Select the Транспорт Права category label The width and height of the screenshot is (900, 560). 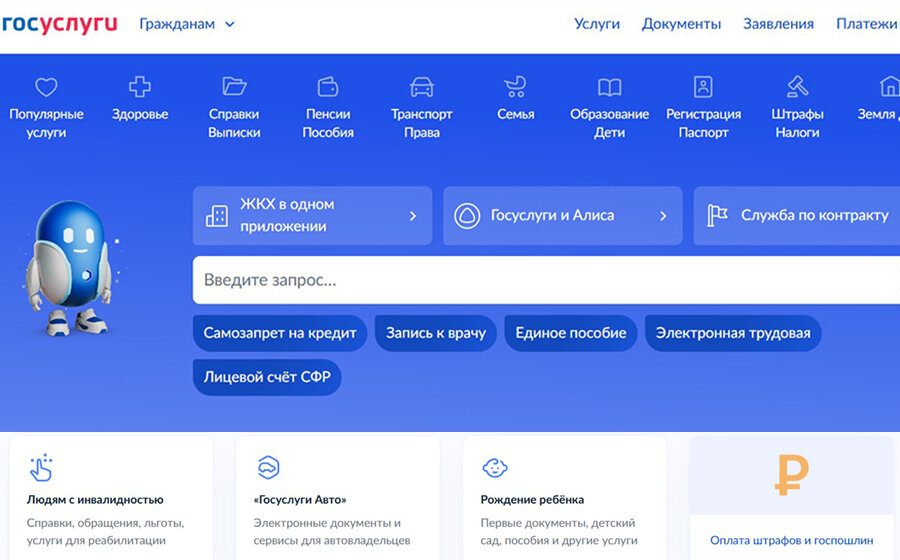pos(422,123)
